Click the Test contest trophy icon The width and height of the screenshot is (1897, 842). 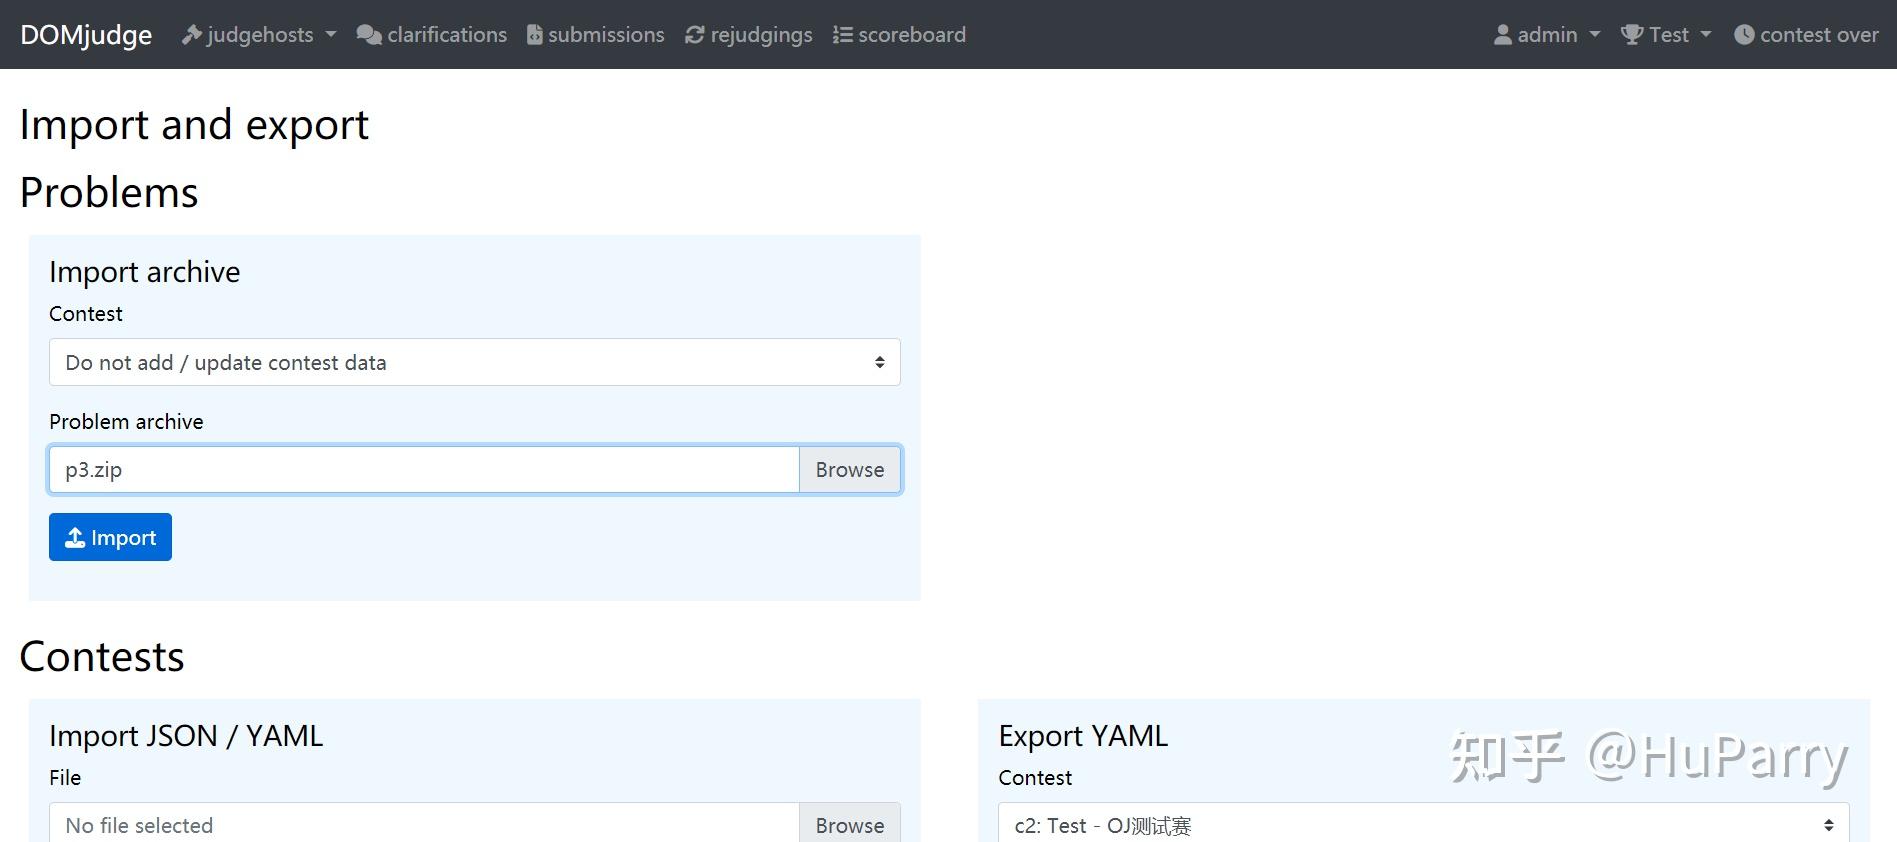(x=1632, y=35)
